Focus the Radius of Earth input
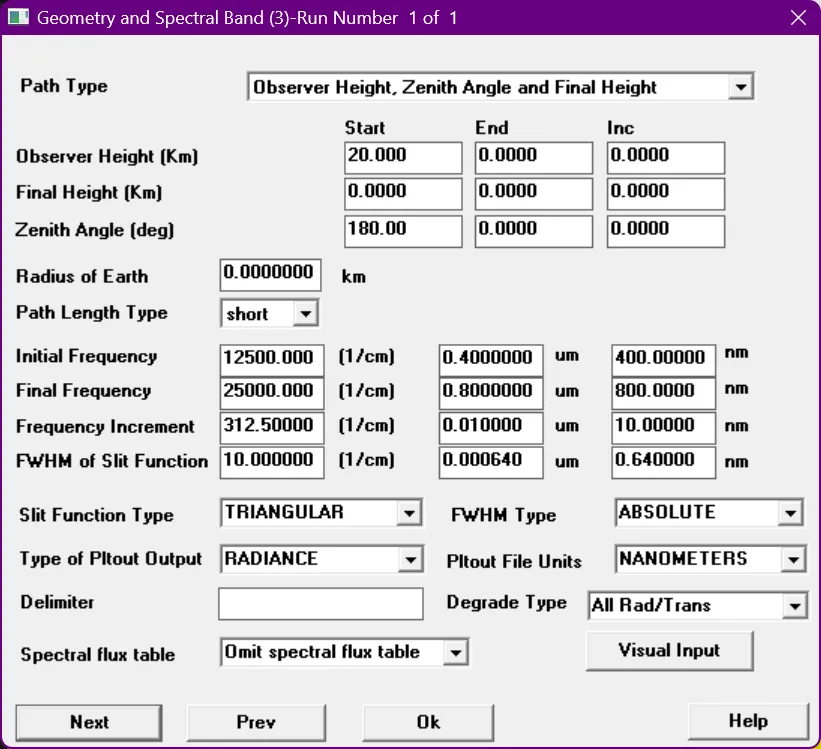The width and height of the screenshot is (821, 749). point(271,274)
